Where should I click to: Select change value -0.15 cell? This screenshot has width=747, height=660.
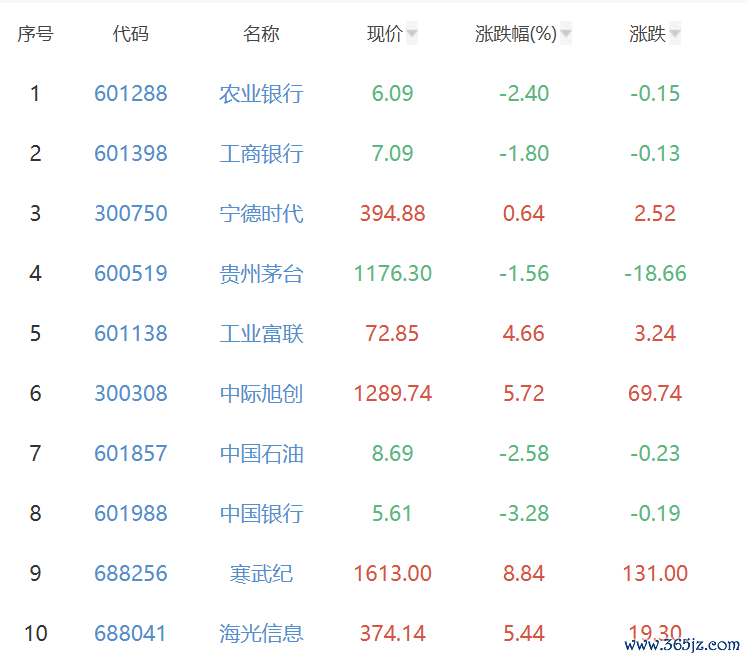655,93
